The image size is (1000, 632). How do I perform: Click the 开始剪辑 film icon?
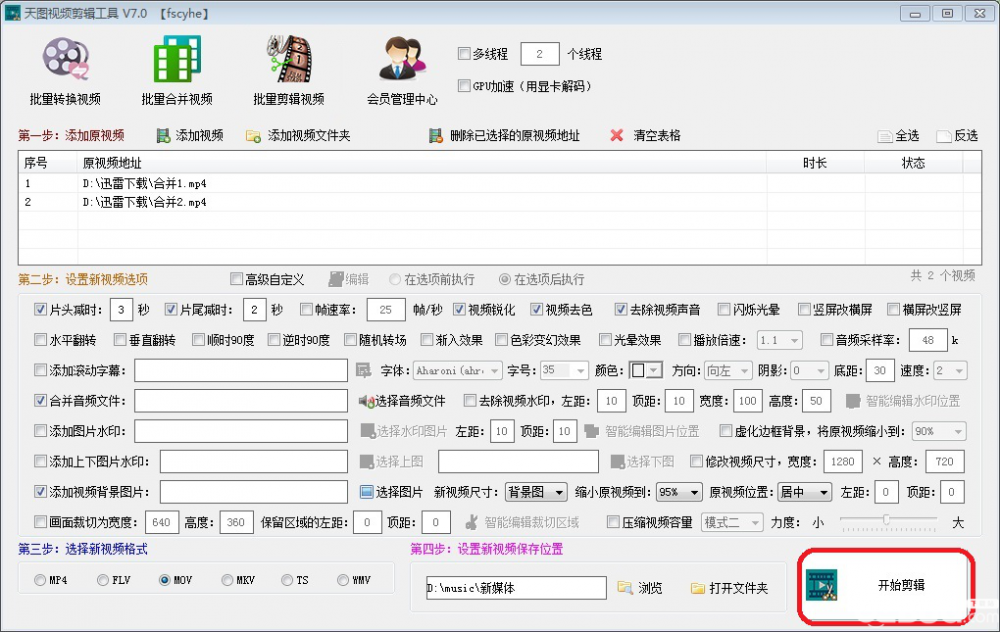point(821,585)
